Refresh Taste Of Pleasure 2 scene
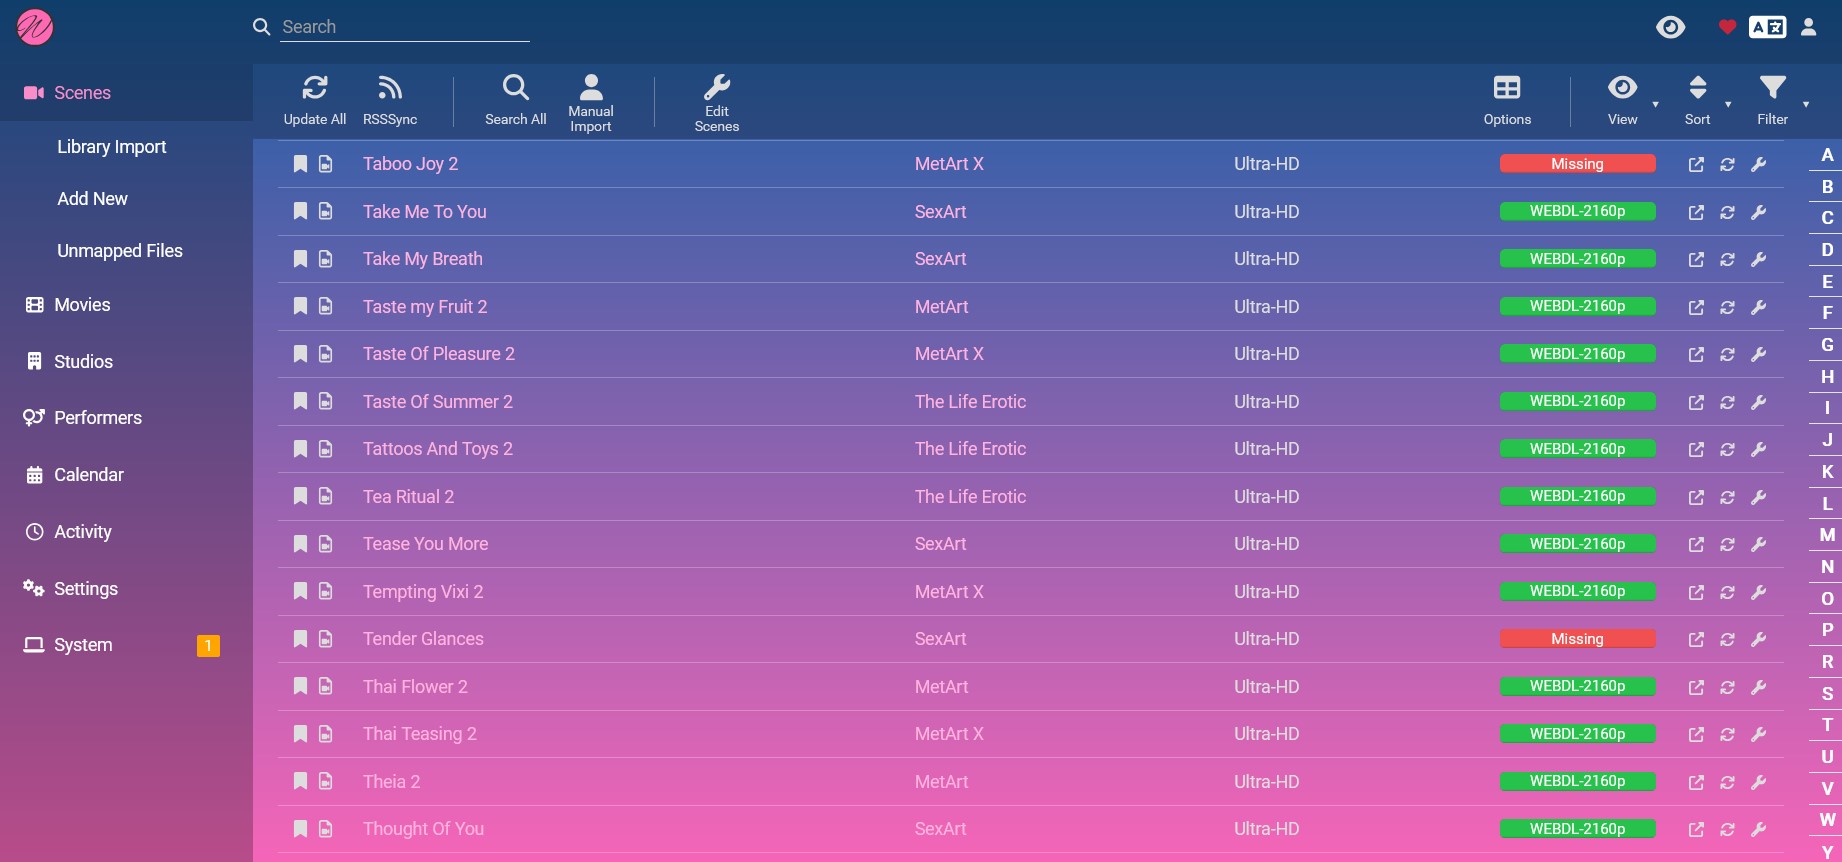 point(1727,354)
